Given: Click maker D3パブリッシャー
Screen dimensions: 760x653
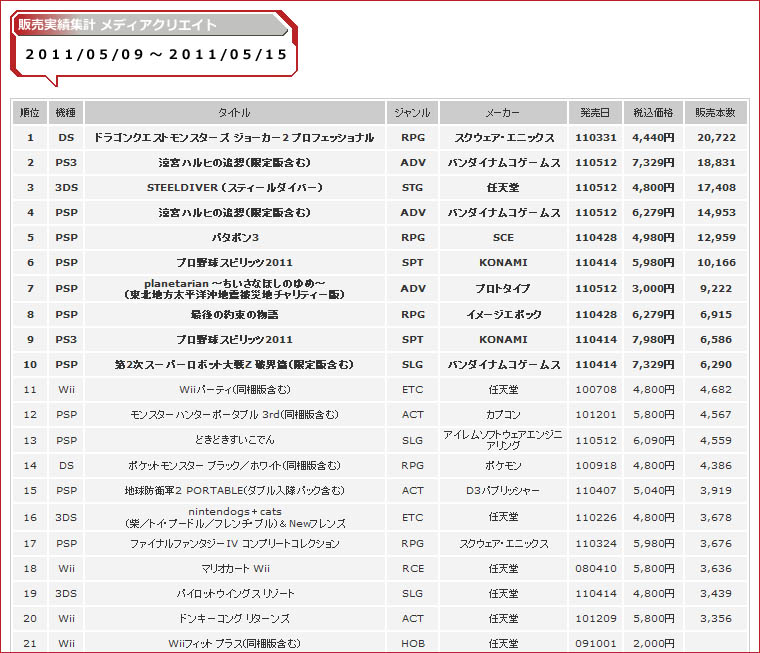Looking at the screenshot, I should pyautogui.click(x=503, y=491).
